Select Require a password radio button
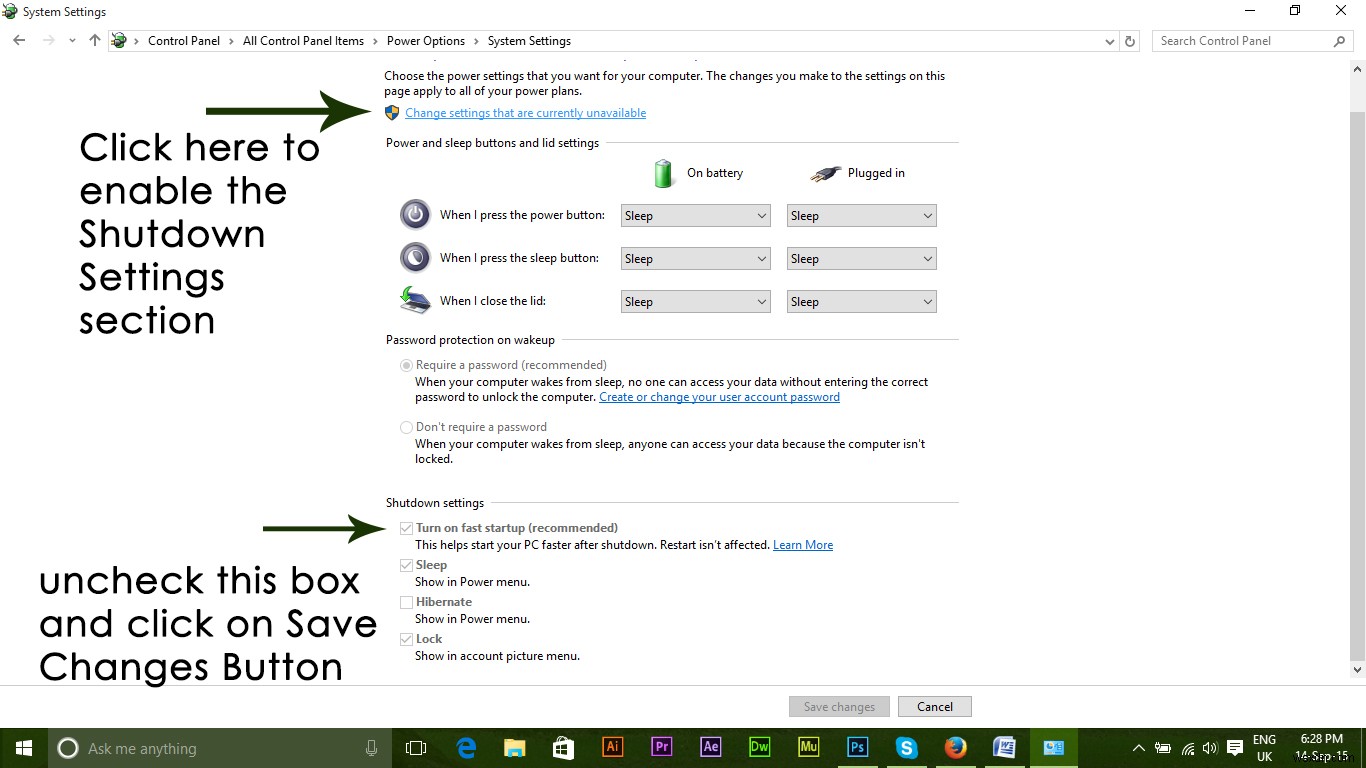The image size is (1366, 768). tap(406, 366)
